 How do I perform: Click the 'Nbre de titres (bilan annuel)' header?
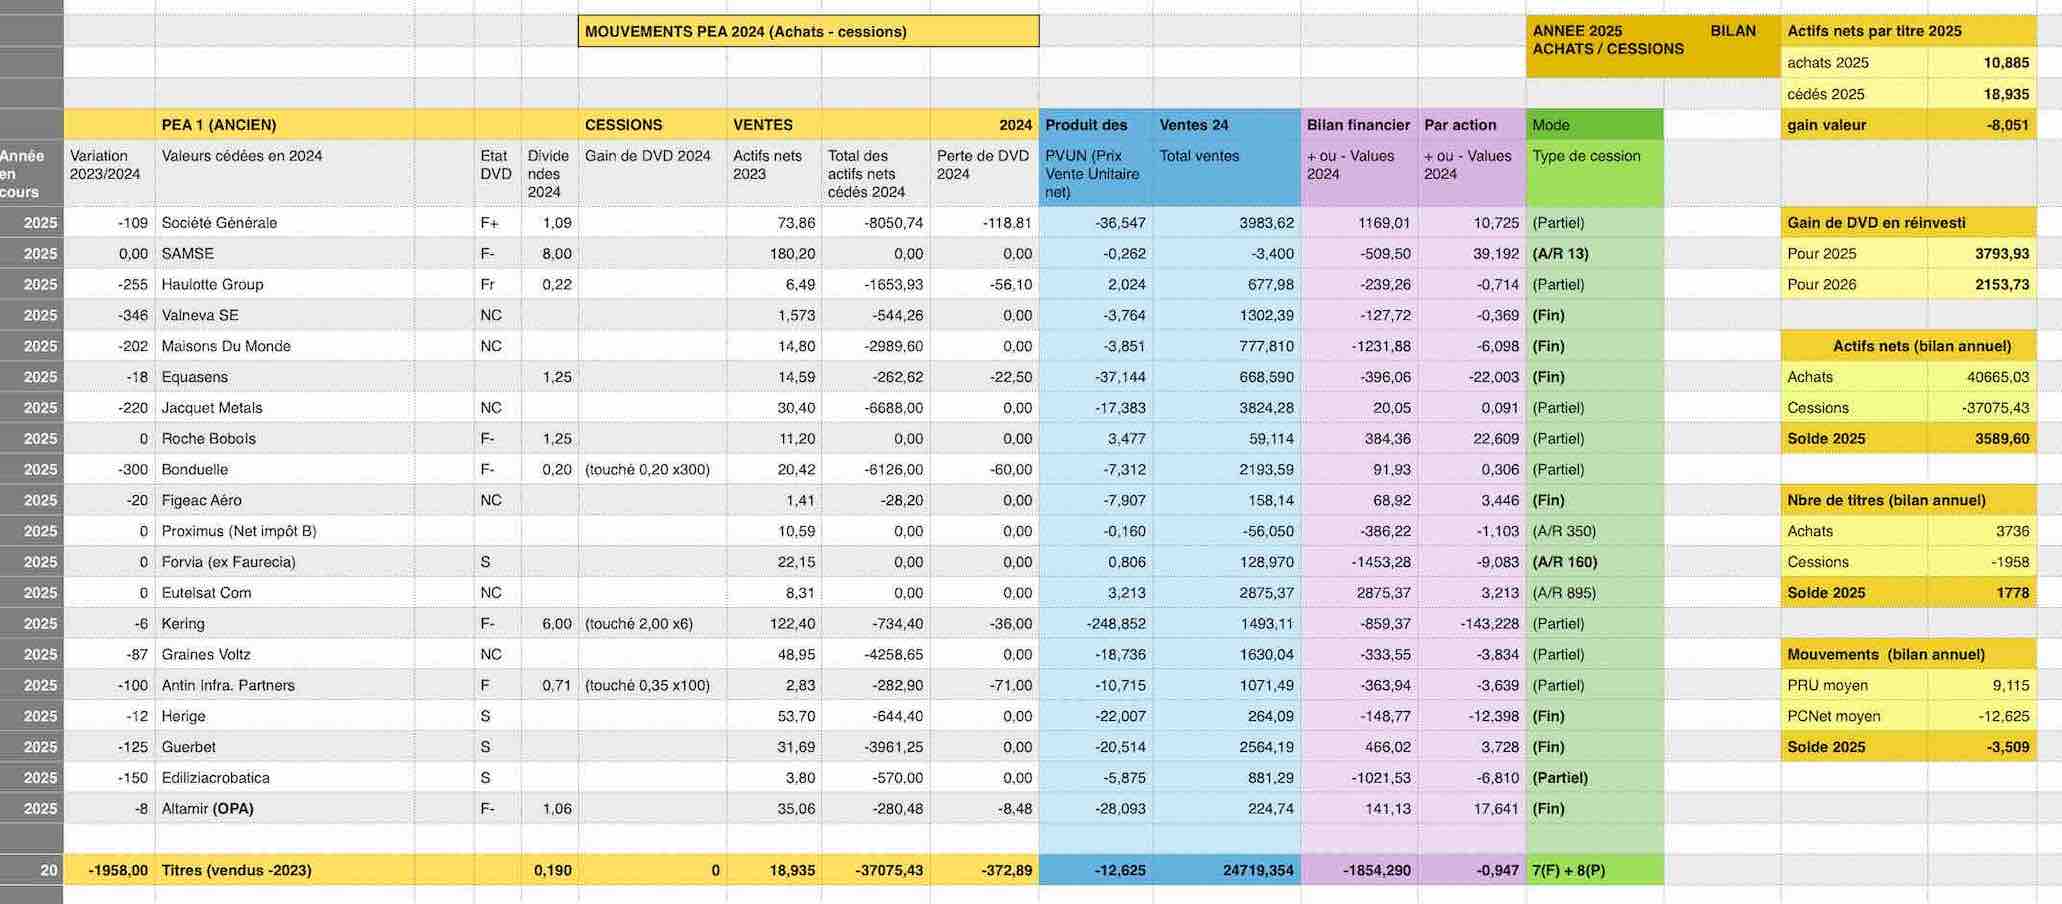[1908, 501]
